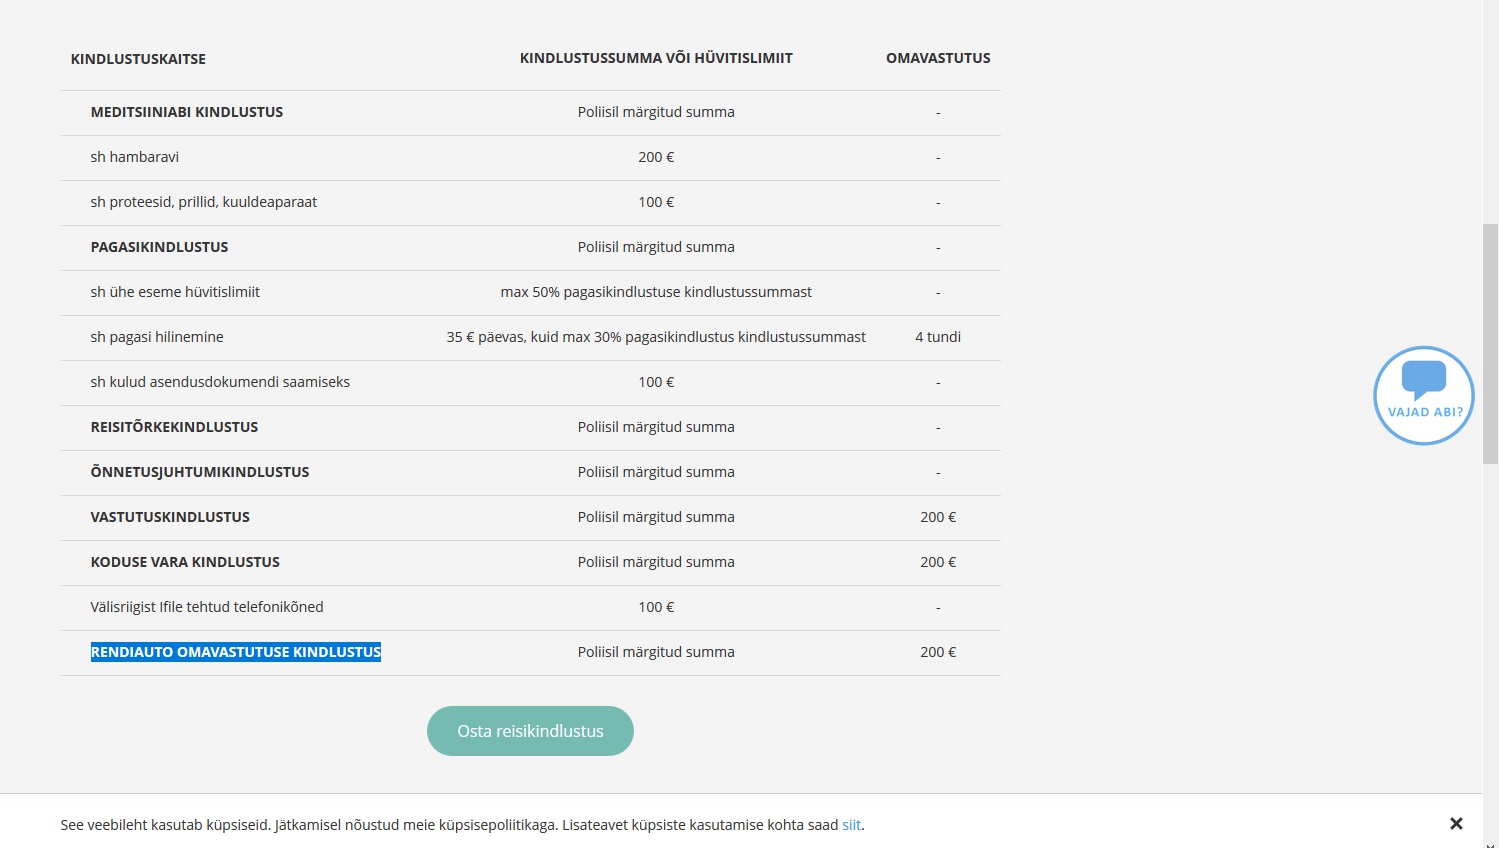Screen dimensions: 1499x848
Task: Open the 'siit' cookie policy link
Action: tap(851, 825)
